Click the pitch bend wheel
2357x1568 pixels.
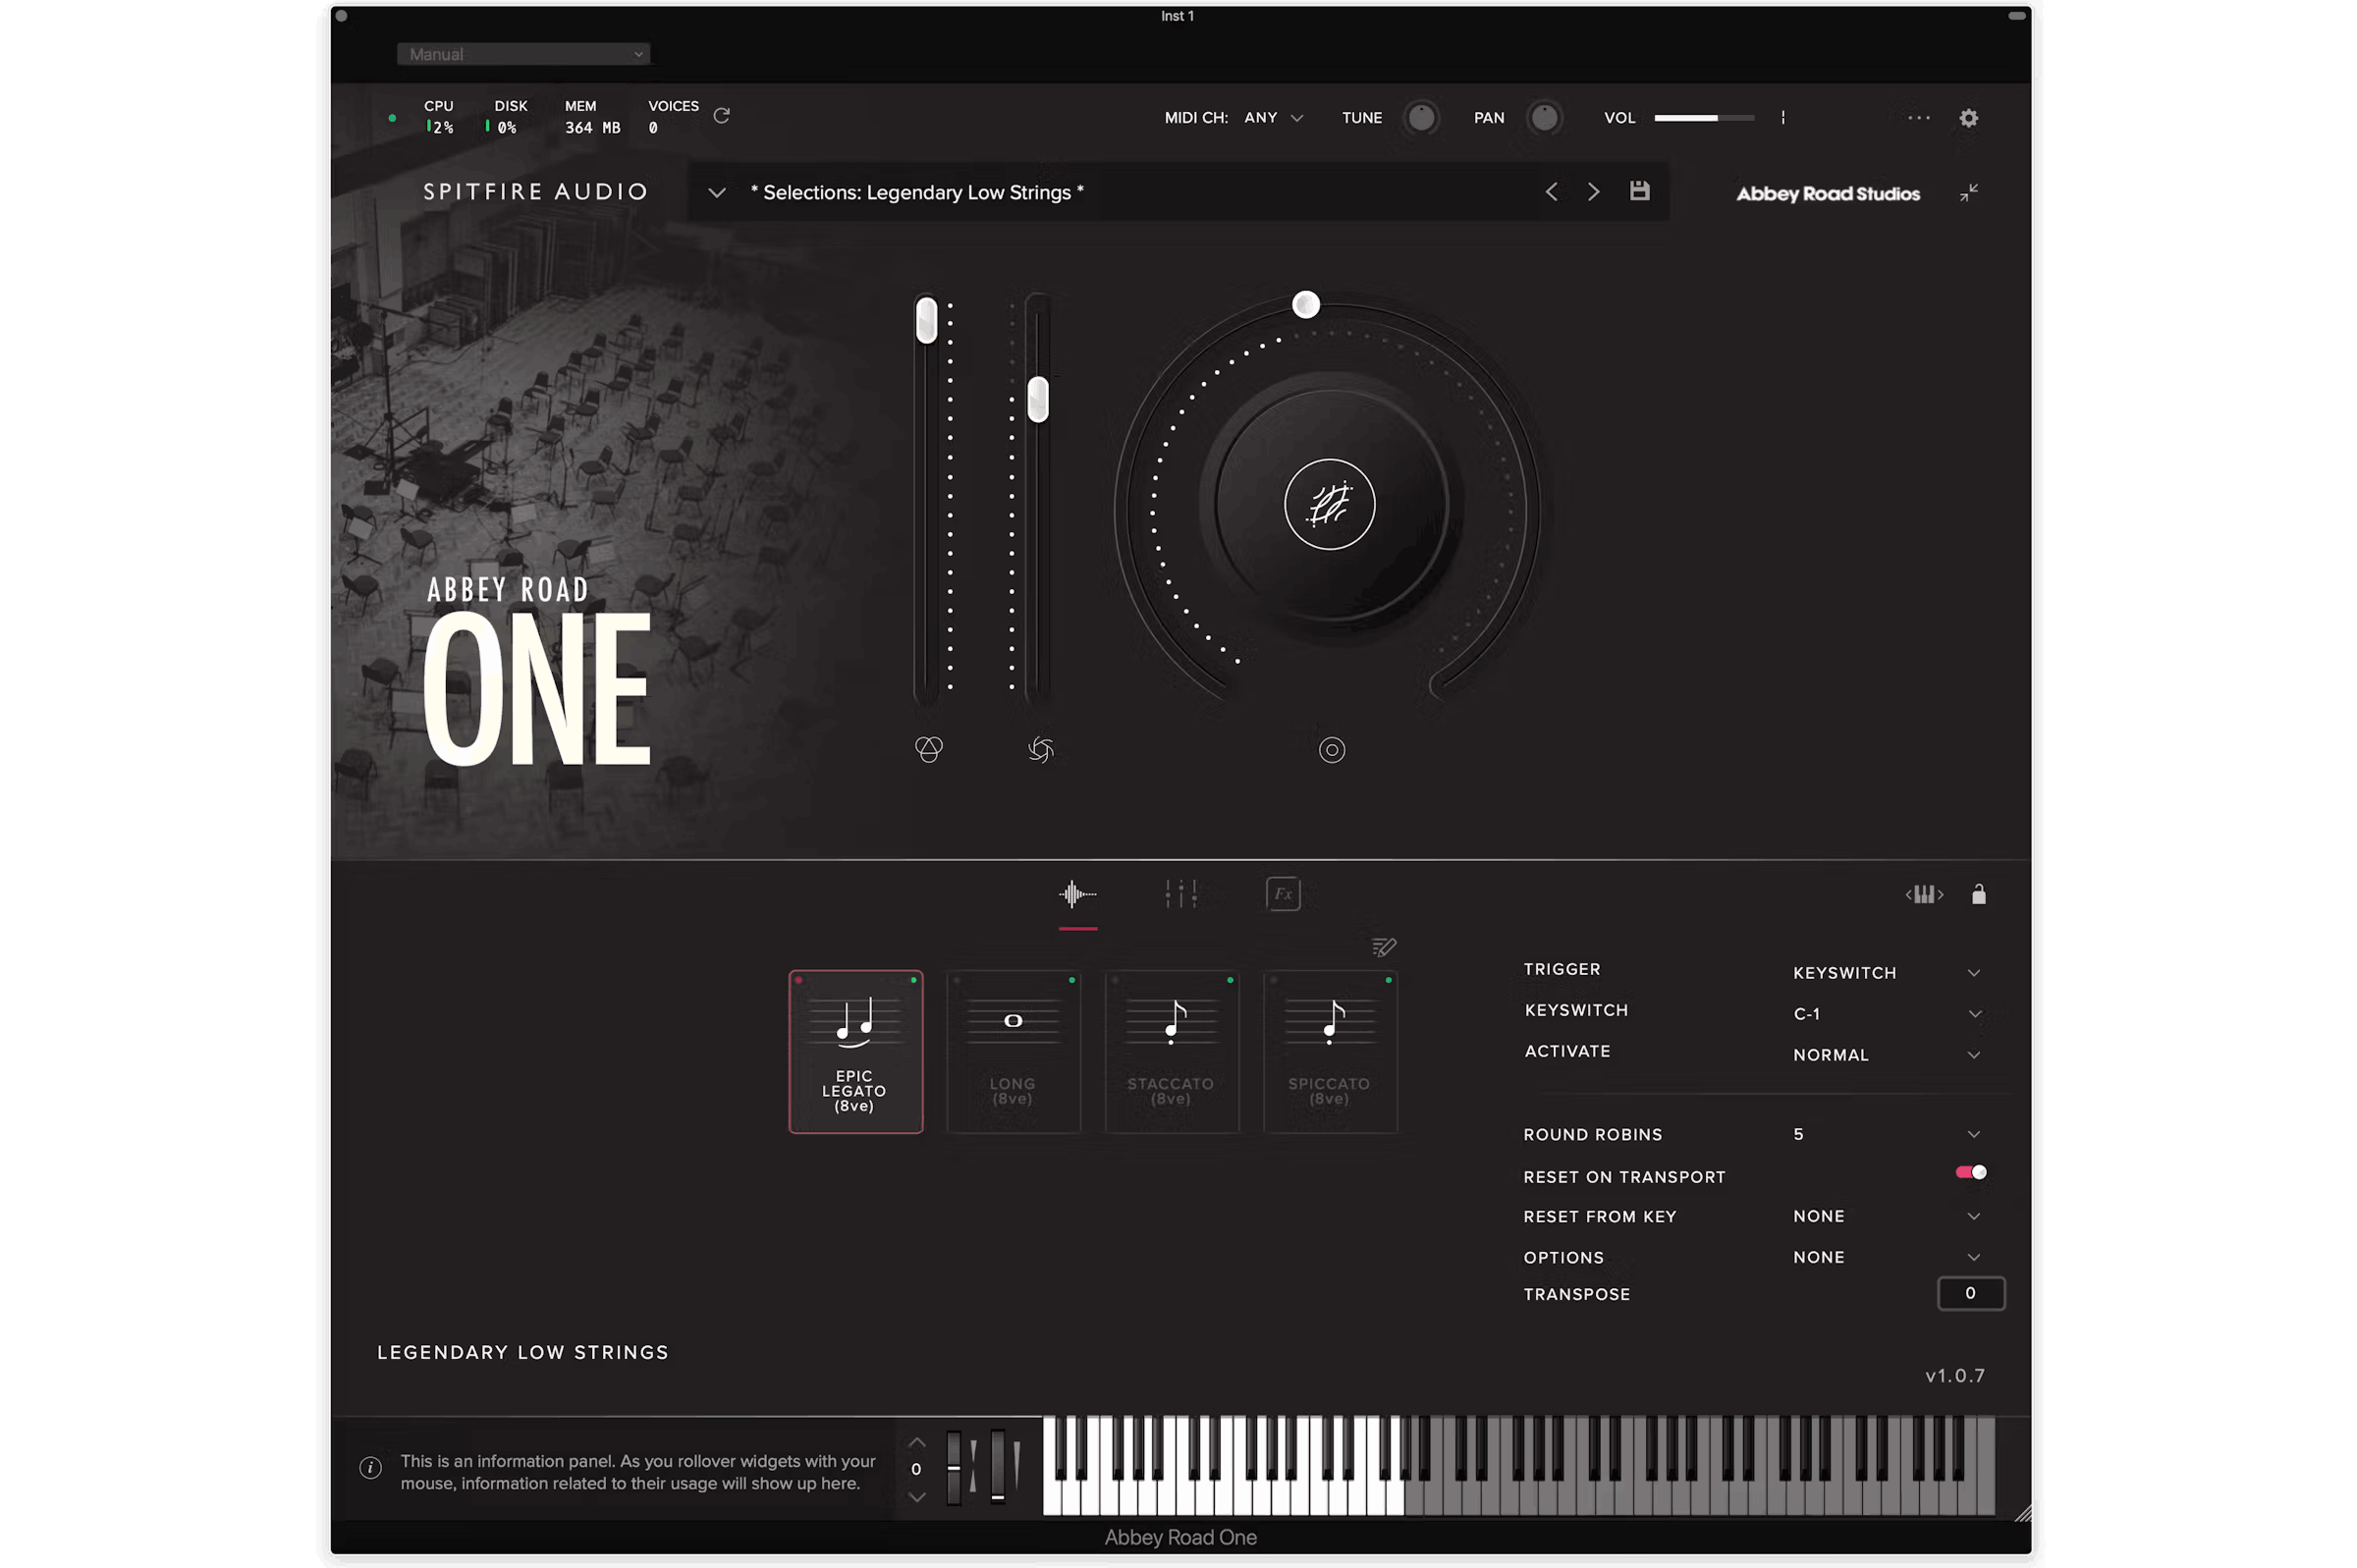point(954,1467)
